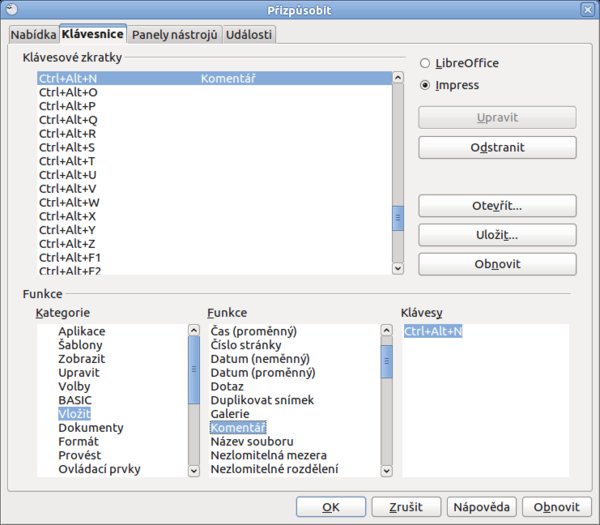
Task: Click the Upravit button
Action: (x=497, y=117)
